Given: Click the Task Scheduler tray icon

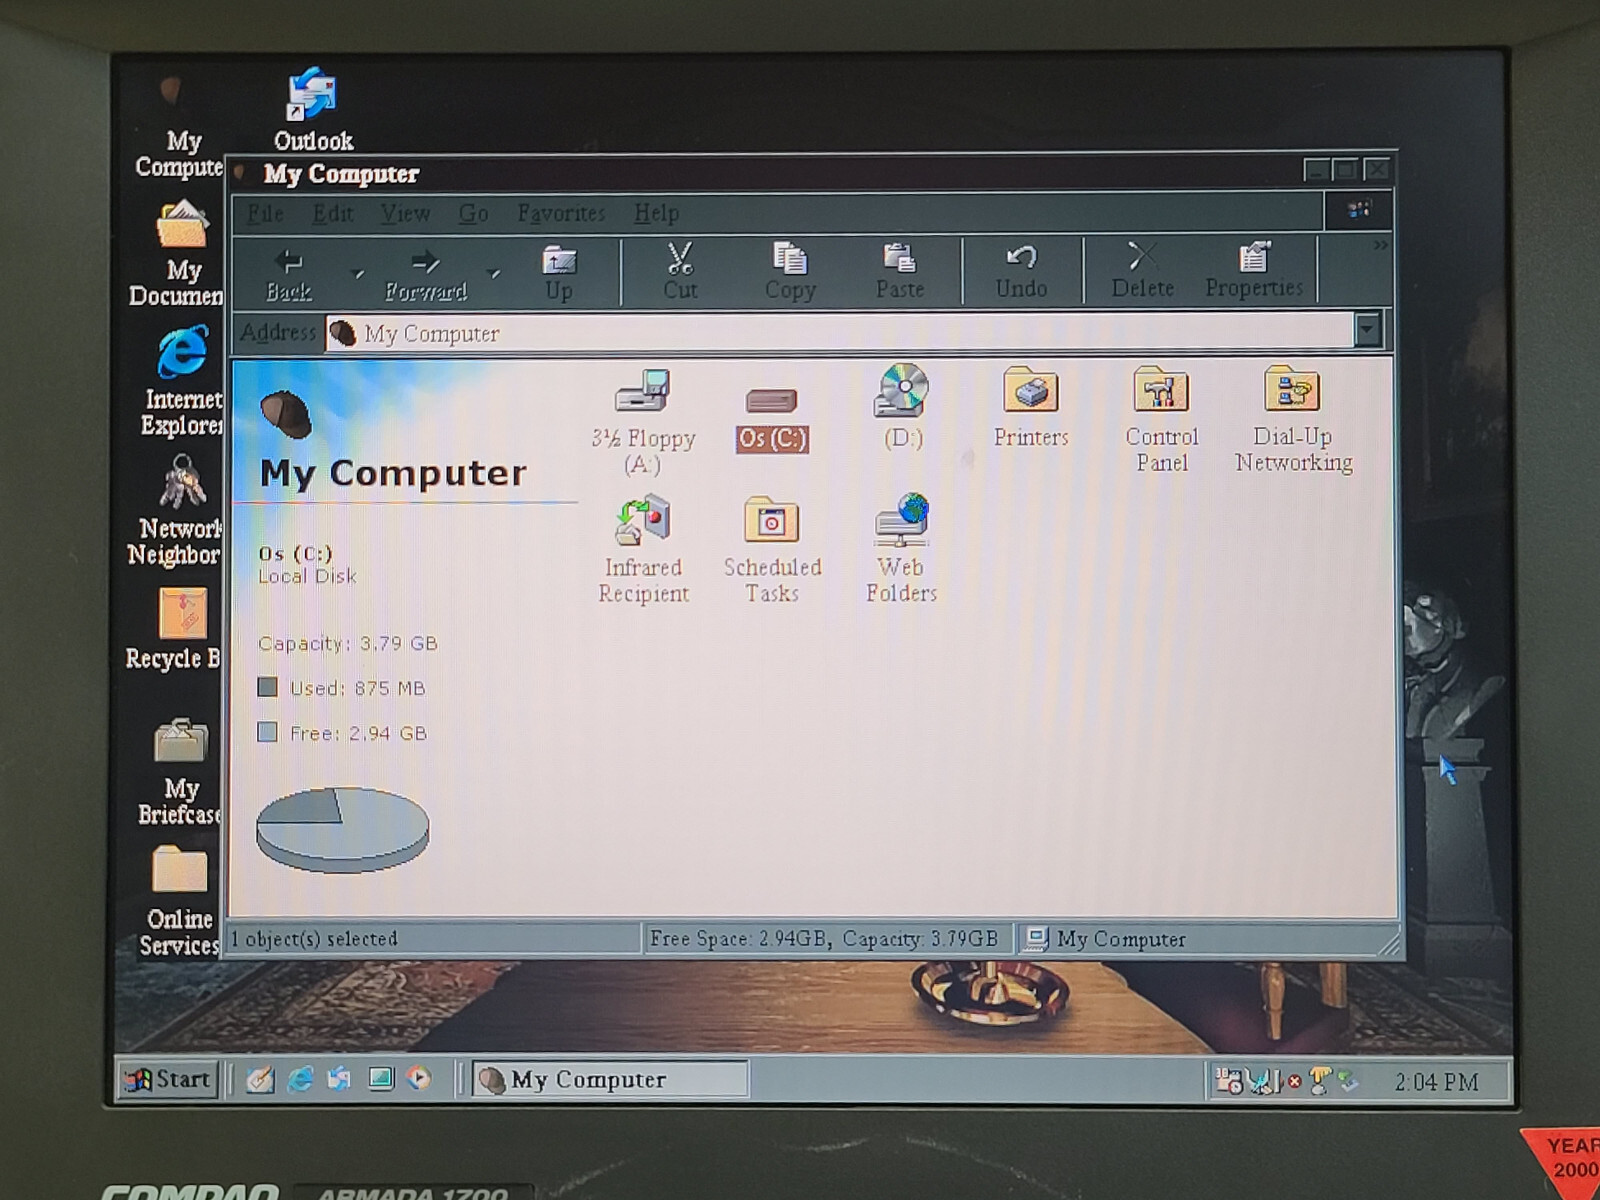Looking at the screenshot, I should coord(1228,1080).
